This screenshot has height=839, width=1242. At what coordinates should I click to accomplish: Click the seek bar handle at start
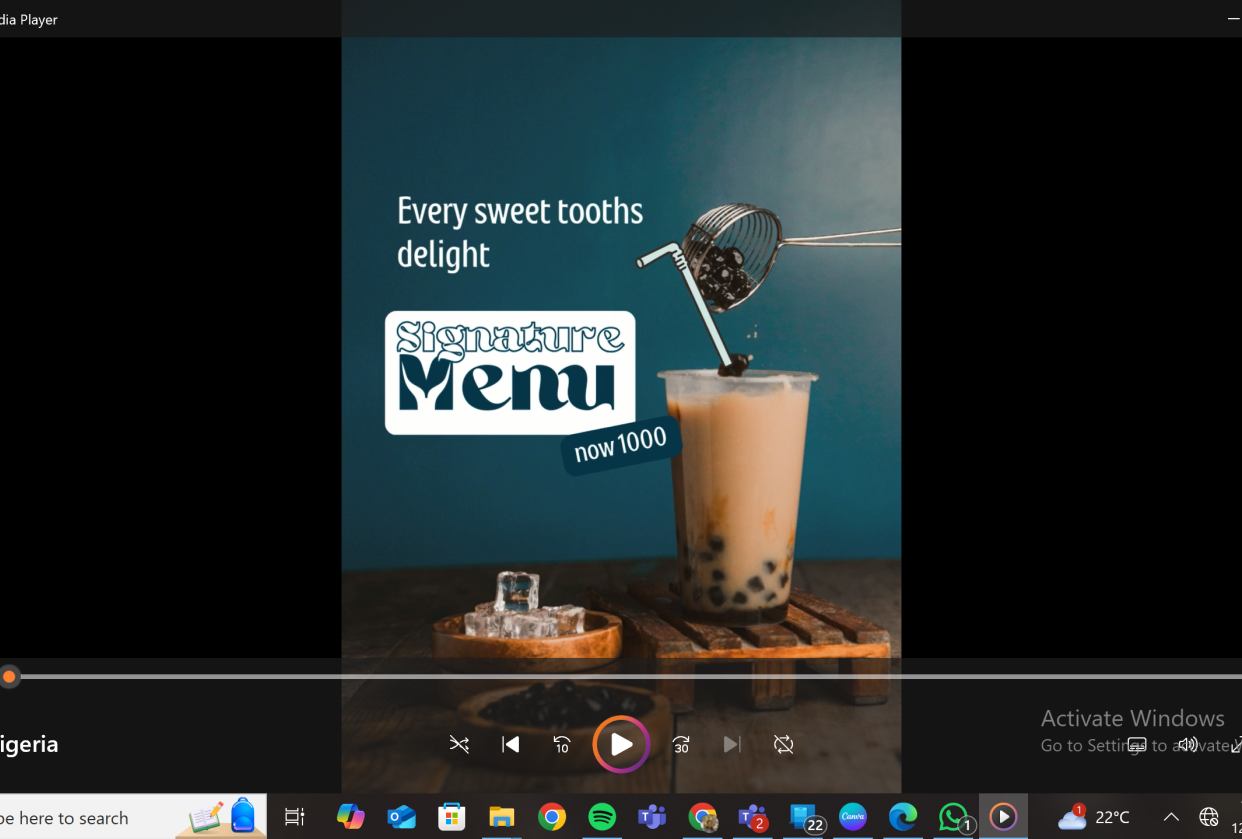(9, 677)
